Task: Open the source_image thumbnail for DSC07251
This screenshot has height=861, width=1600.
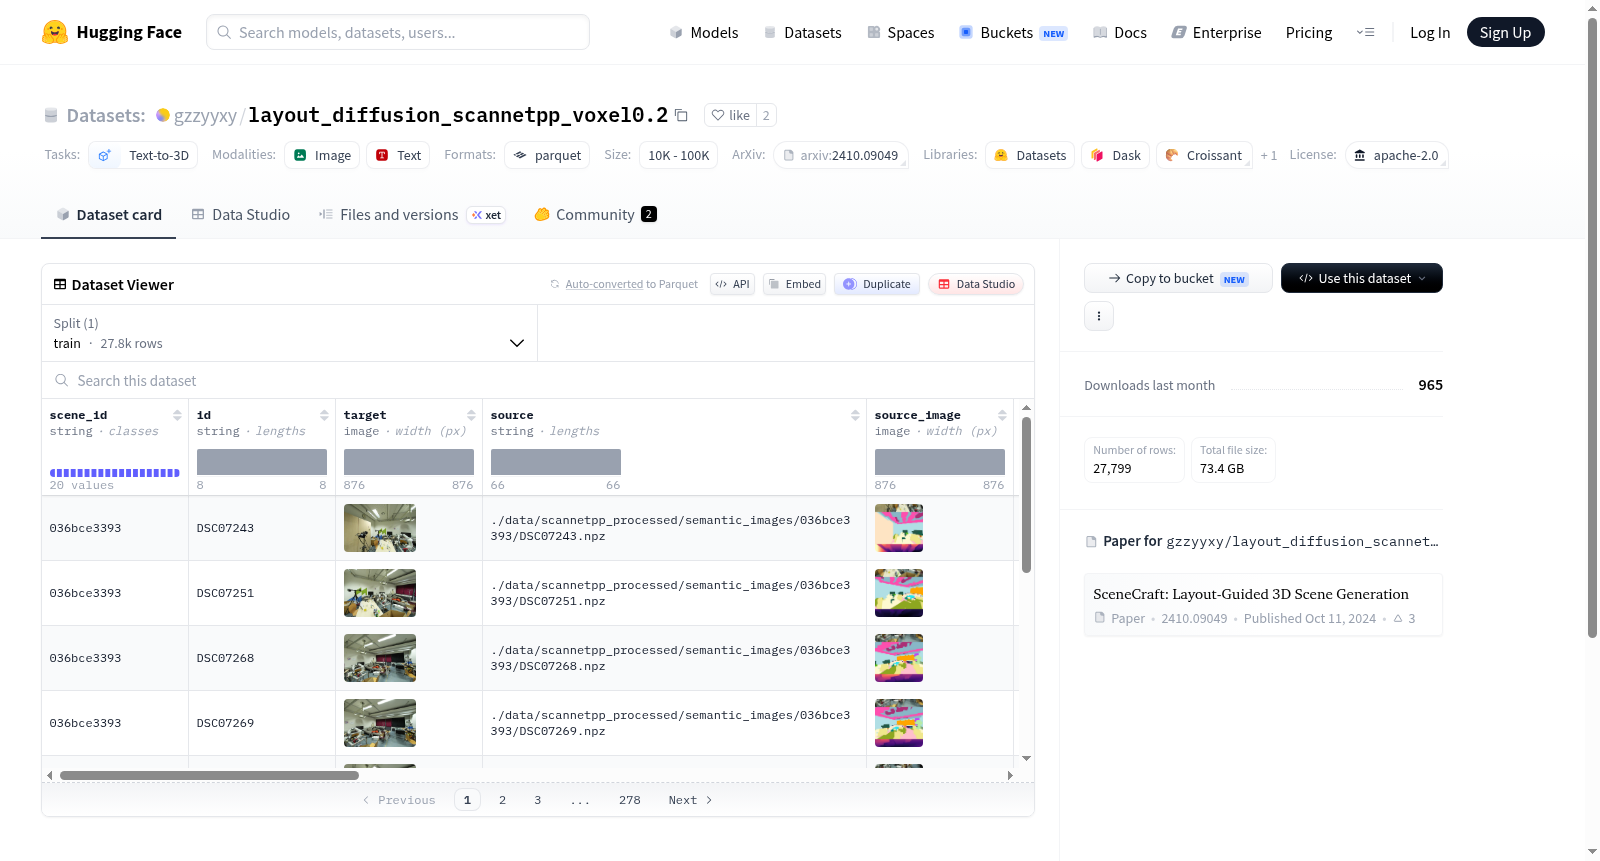Action: click(899, 593)
